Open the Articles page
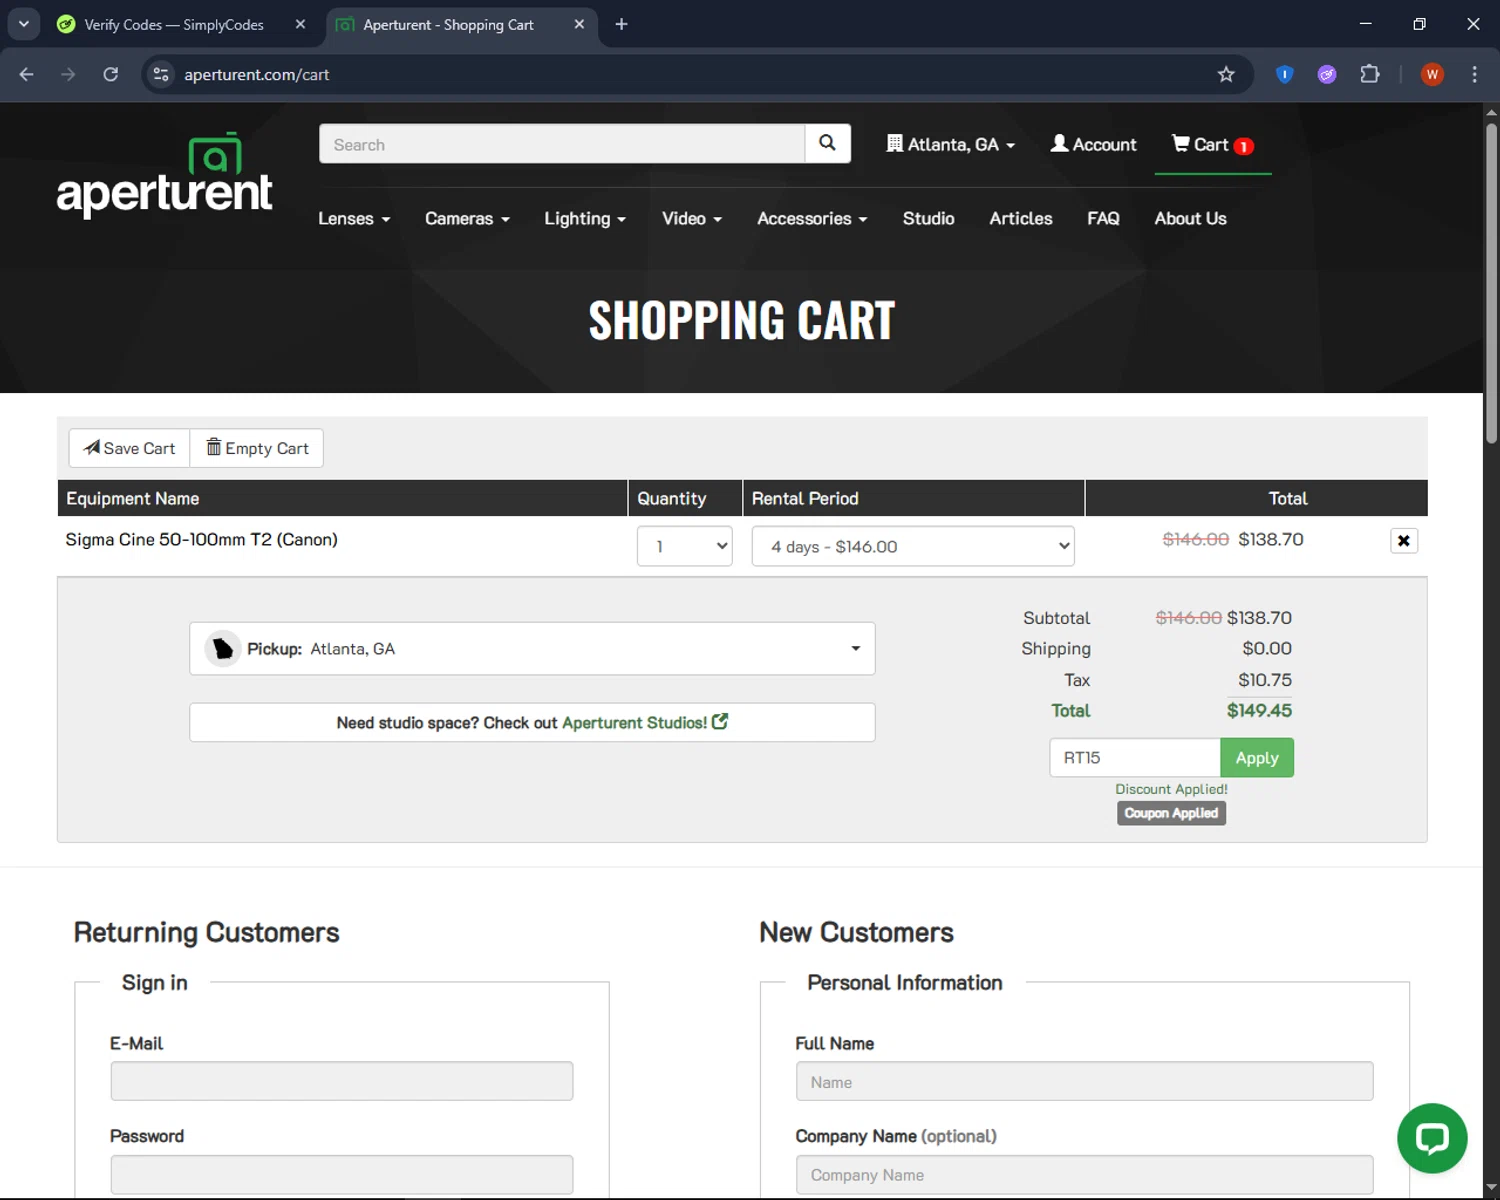The width and height of the screenshot is (1500, 1200). point(1021,219)
